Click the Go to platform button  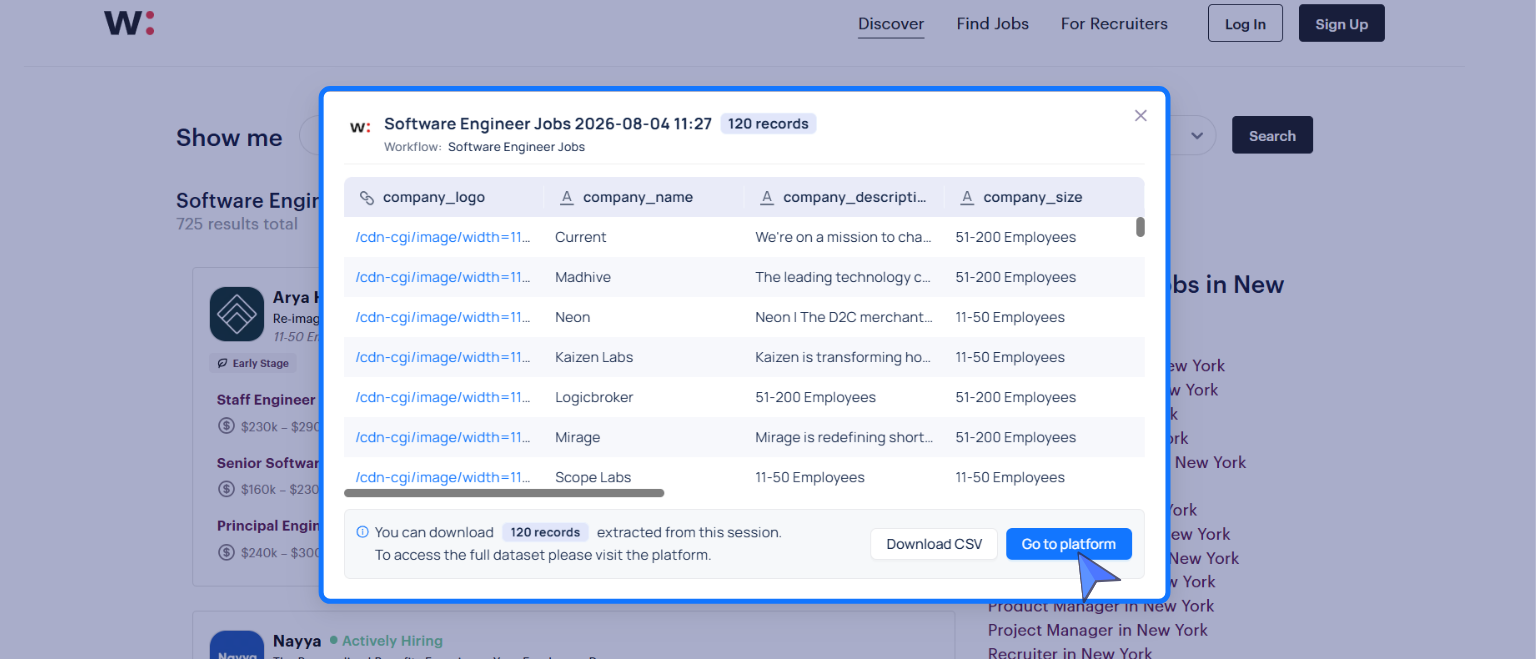(x=1069, y=544)
